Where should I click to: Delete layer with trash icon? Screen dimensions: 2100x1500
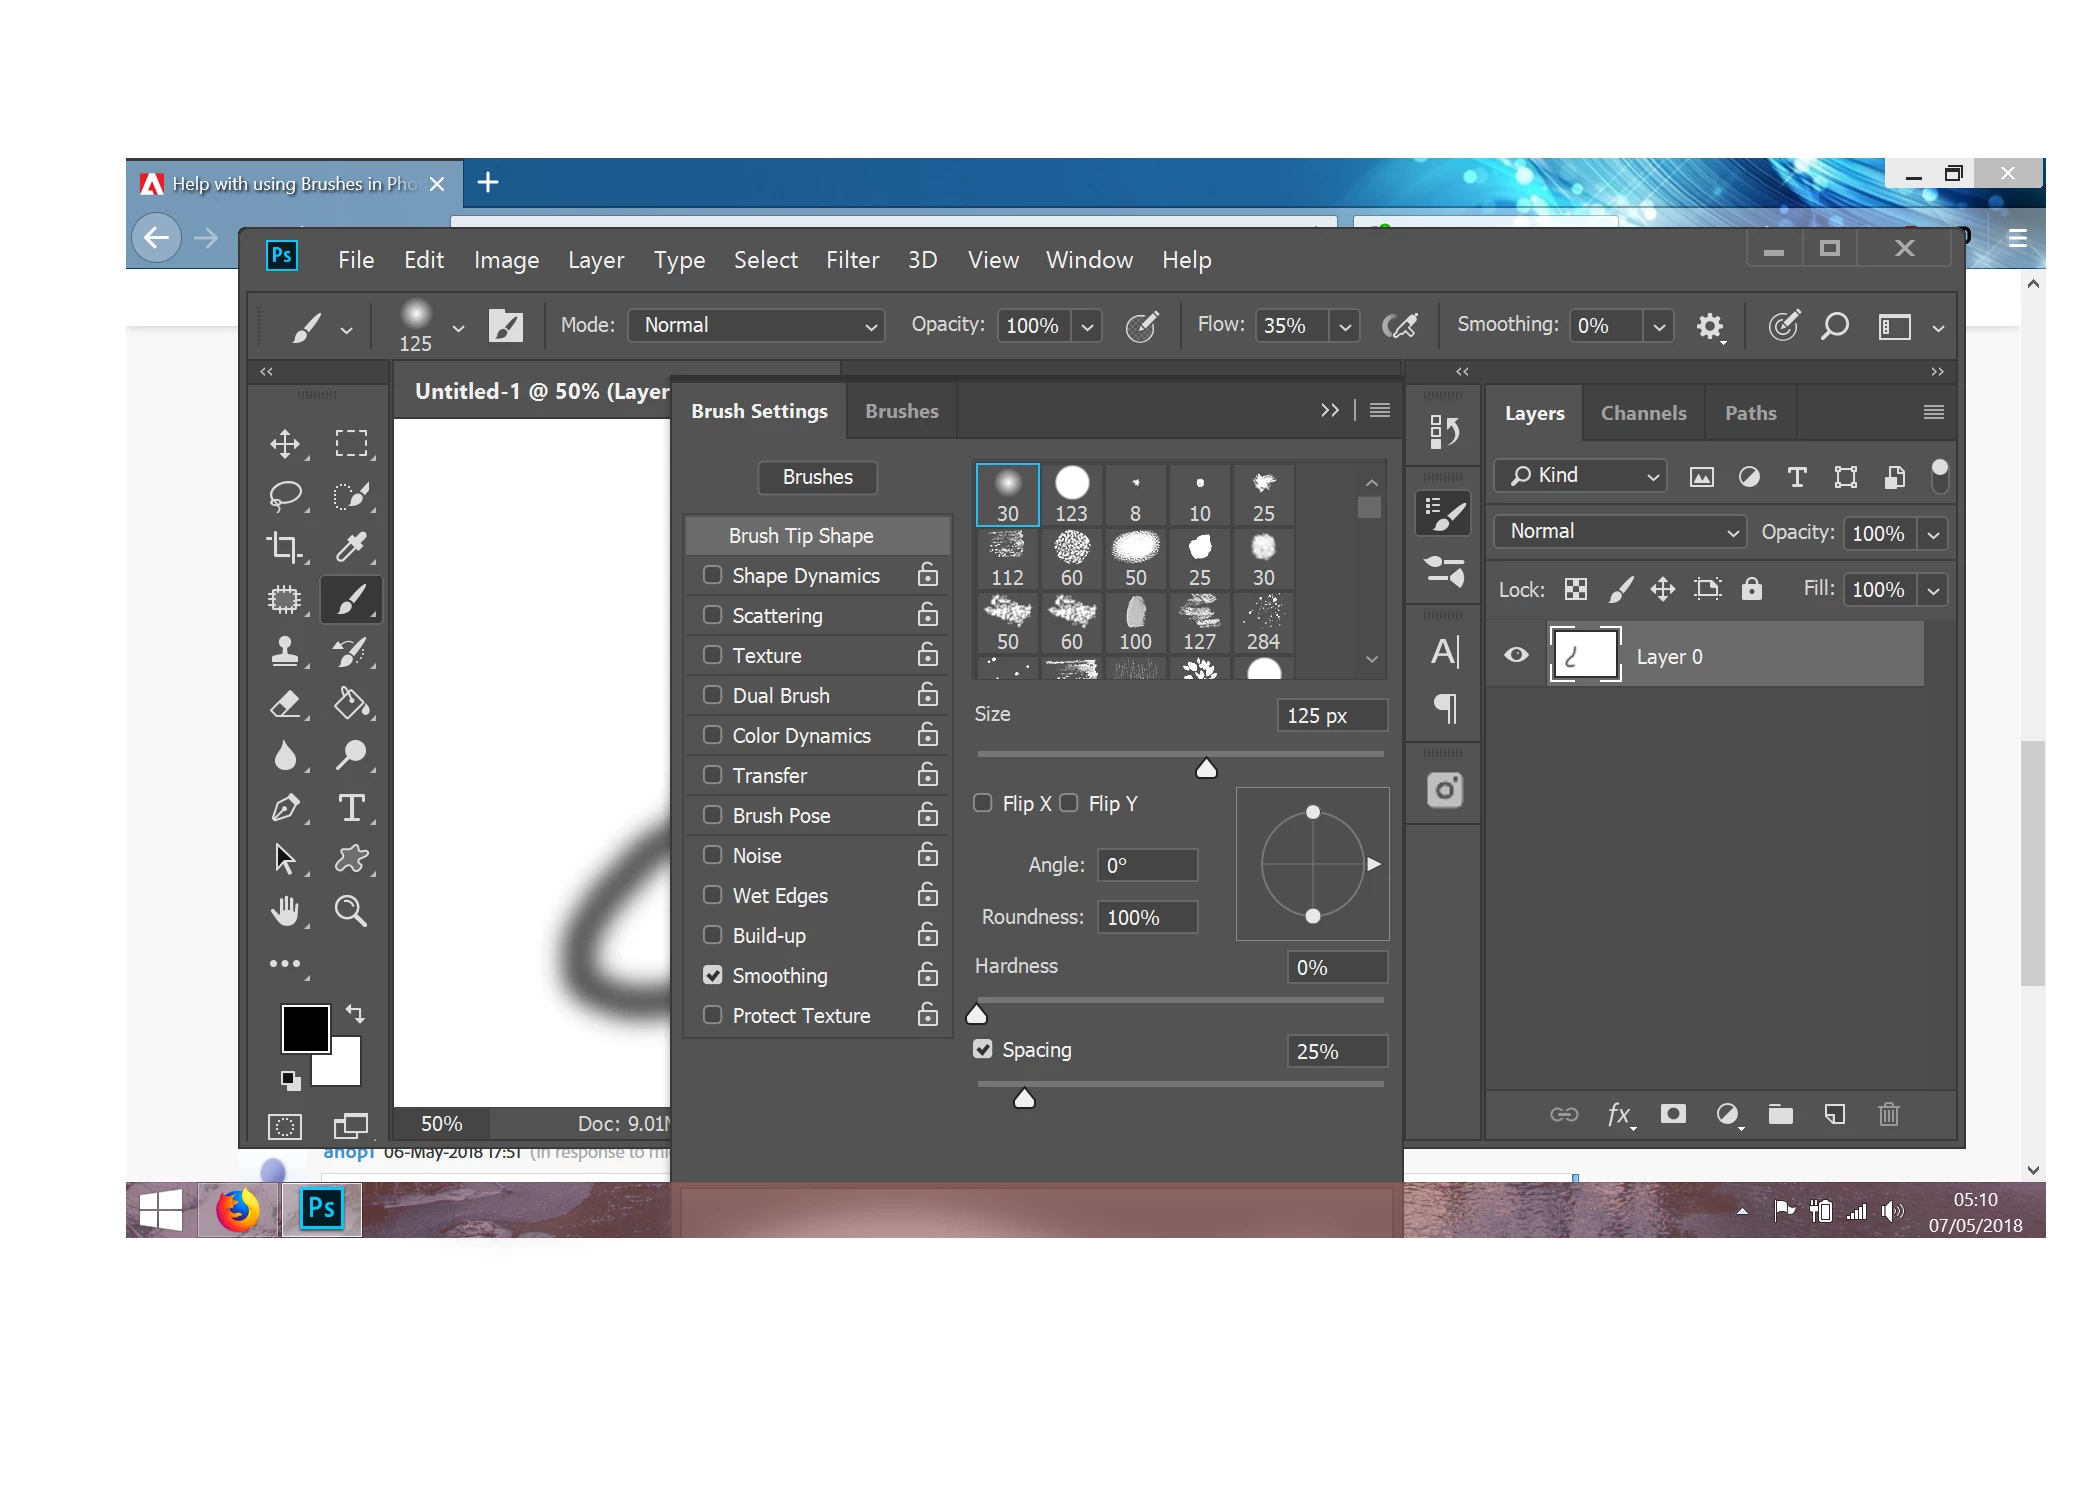1888,1114
